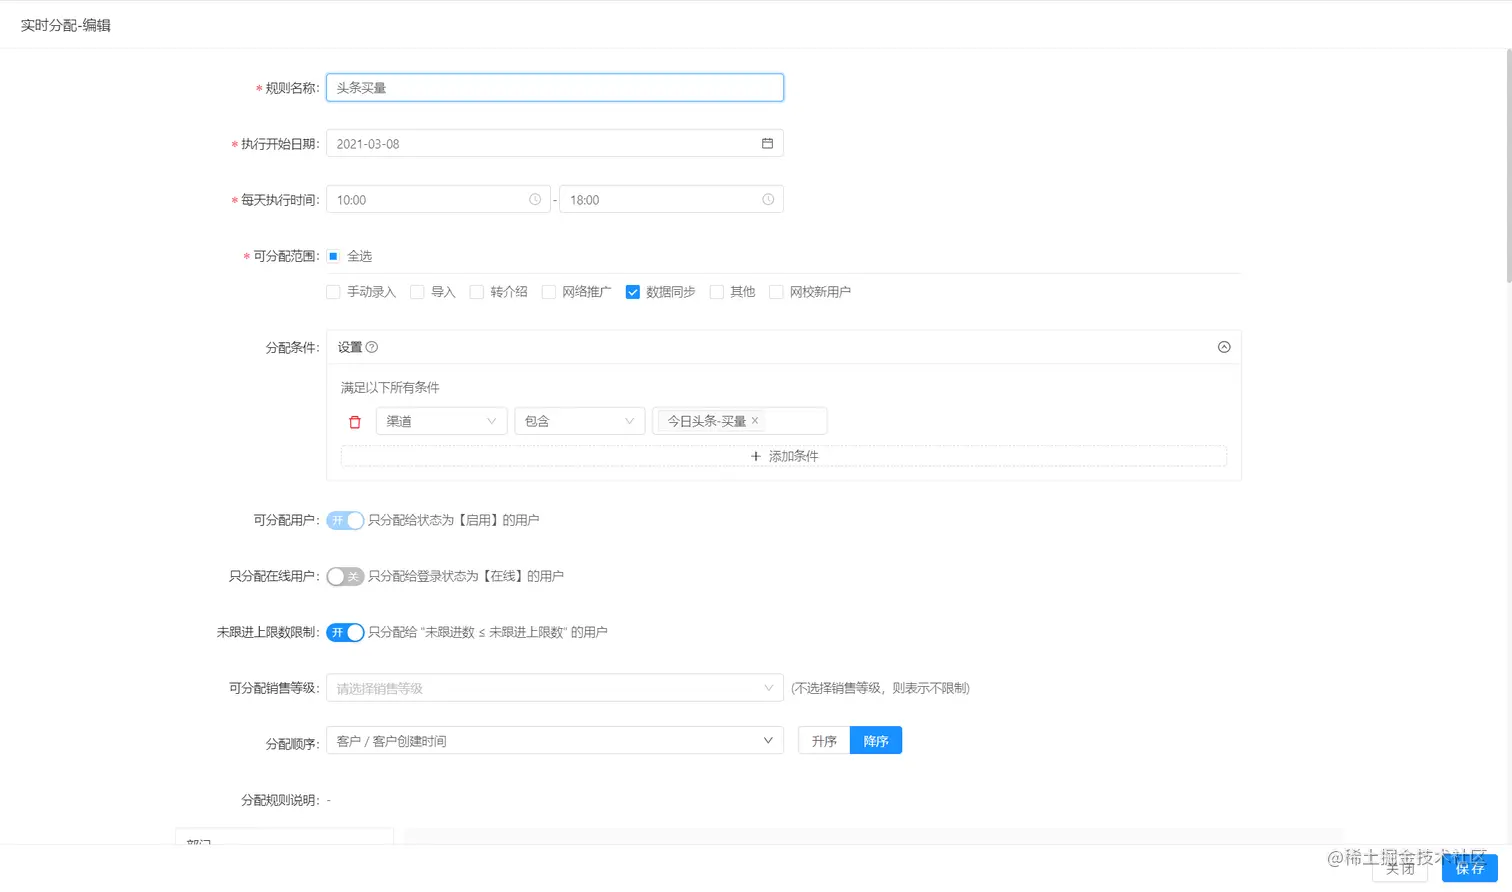The width and height of the screenshot is (1512, 892).
Task: Open the 今日头条-买量 value selector
Action: point(739,421)
